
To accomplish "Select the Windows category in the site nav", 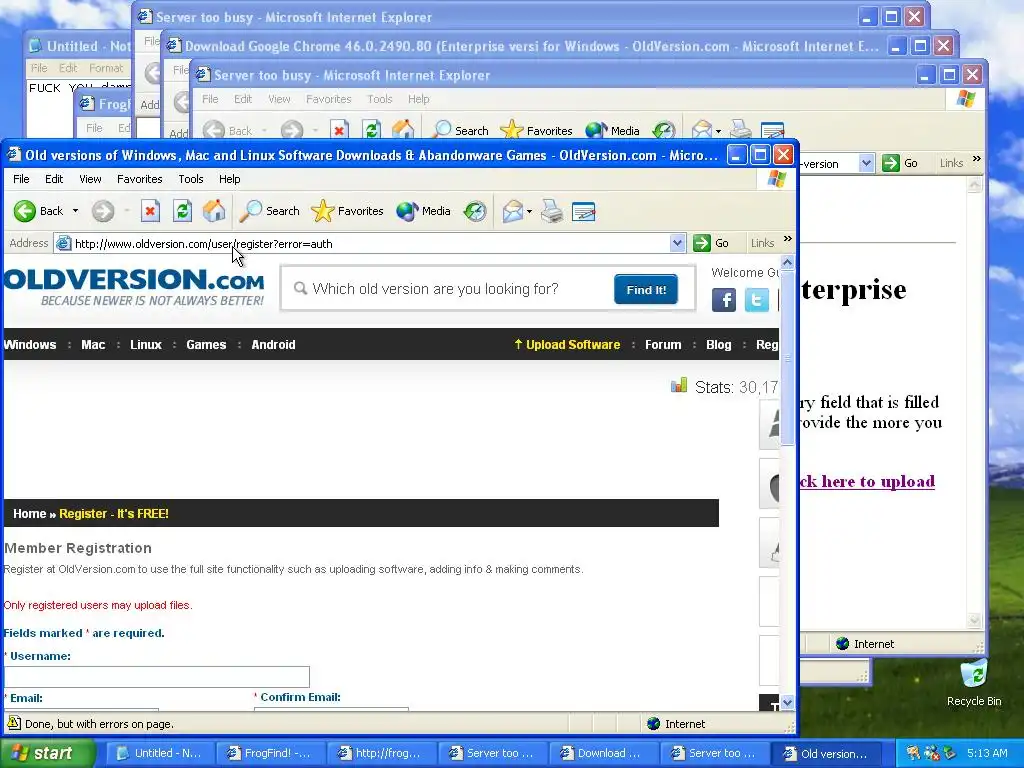I will point(30,344).
